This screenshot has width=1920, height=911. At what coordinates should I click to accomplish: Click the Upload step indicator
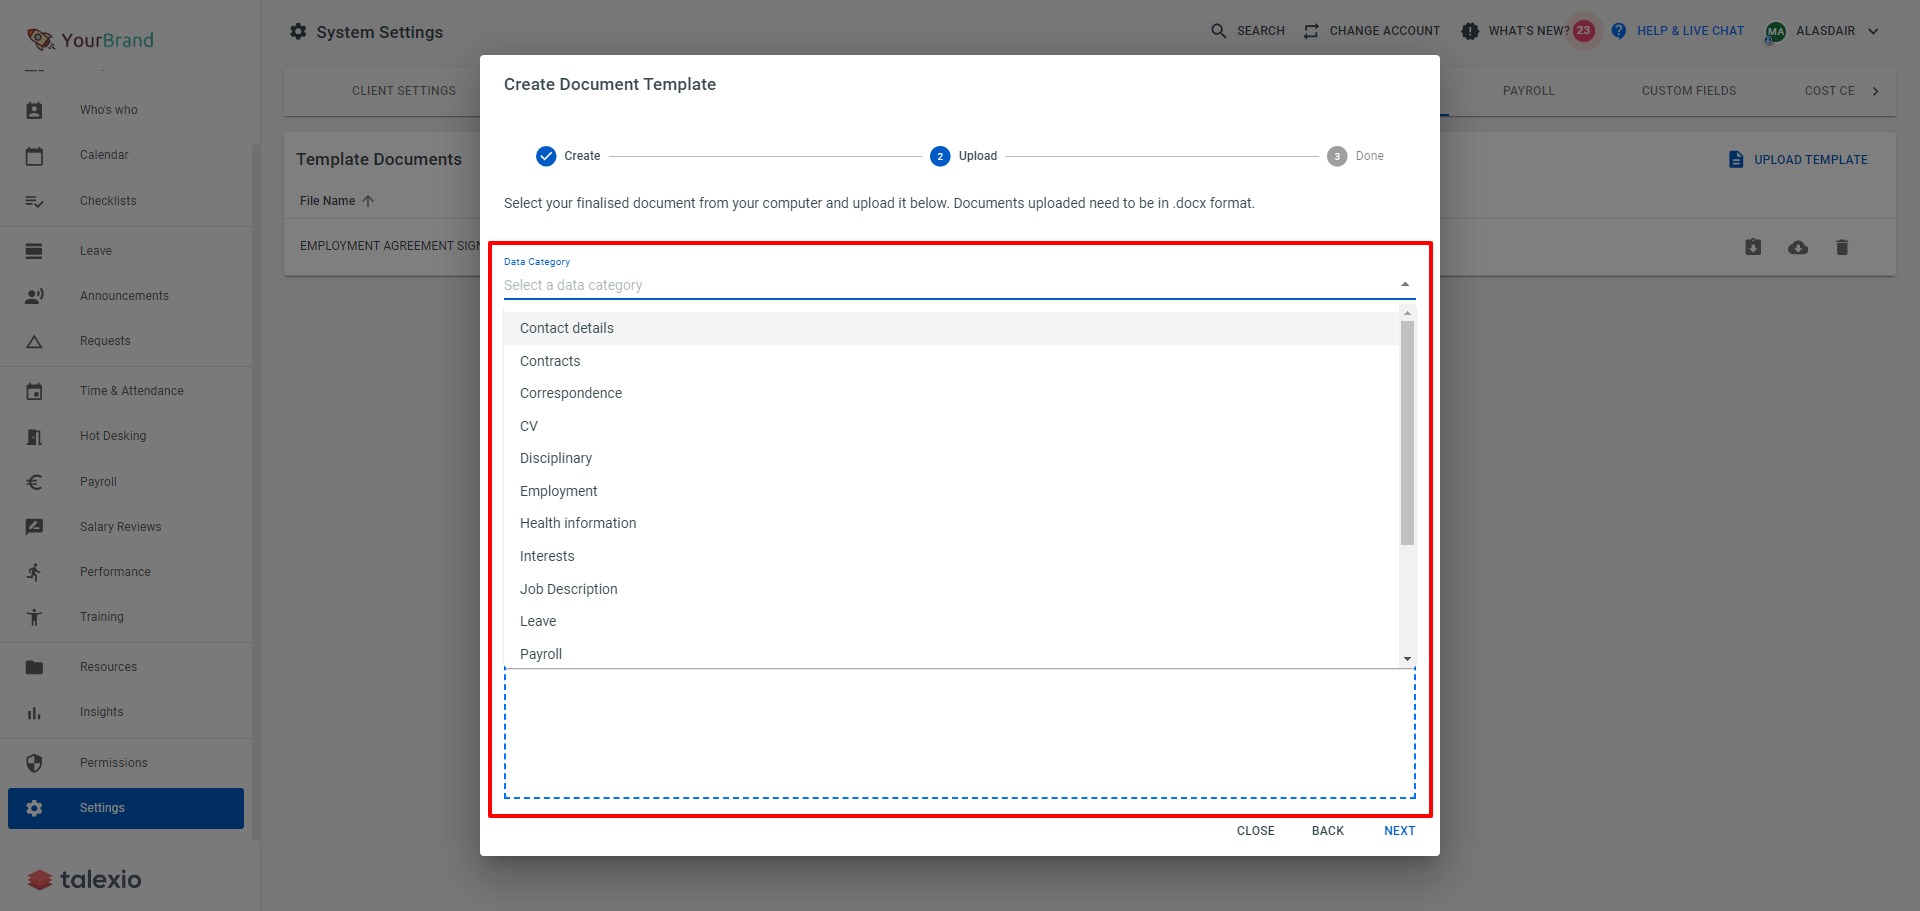pyautogui.click(x=964, y=156)
